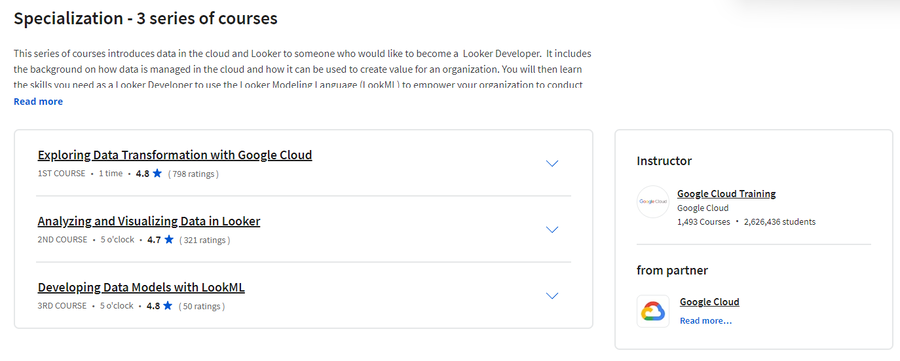Click the star icon on Developing Data Models row
The height and width of the screenshot is (361, 900).
coord(168,306)
